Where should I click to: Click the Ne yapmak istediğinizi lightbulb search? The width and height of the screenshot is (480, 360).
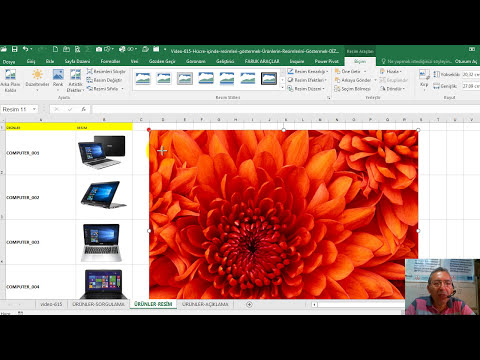point(417,61)
